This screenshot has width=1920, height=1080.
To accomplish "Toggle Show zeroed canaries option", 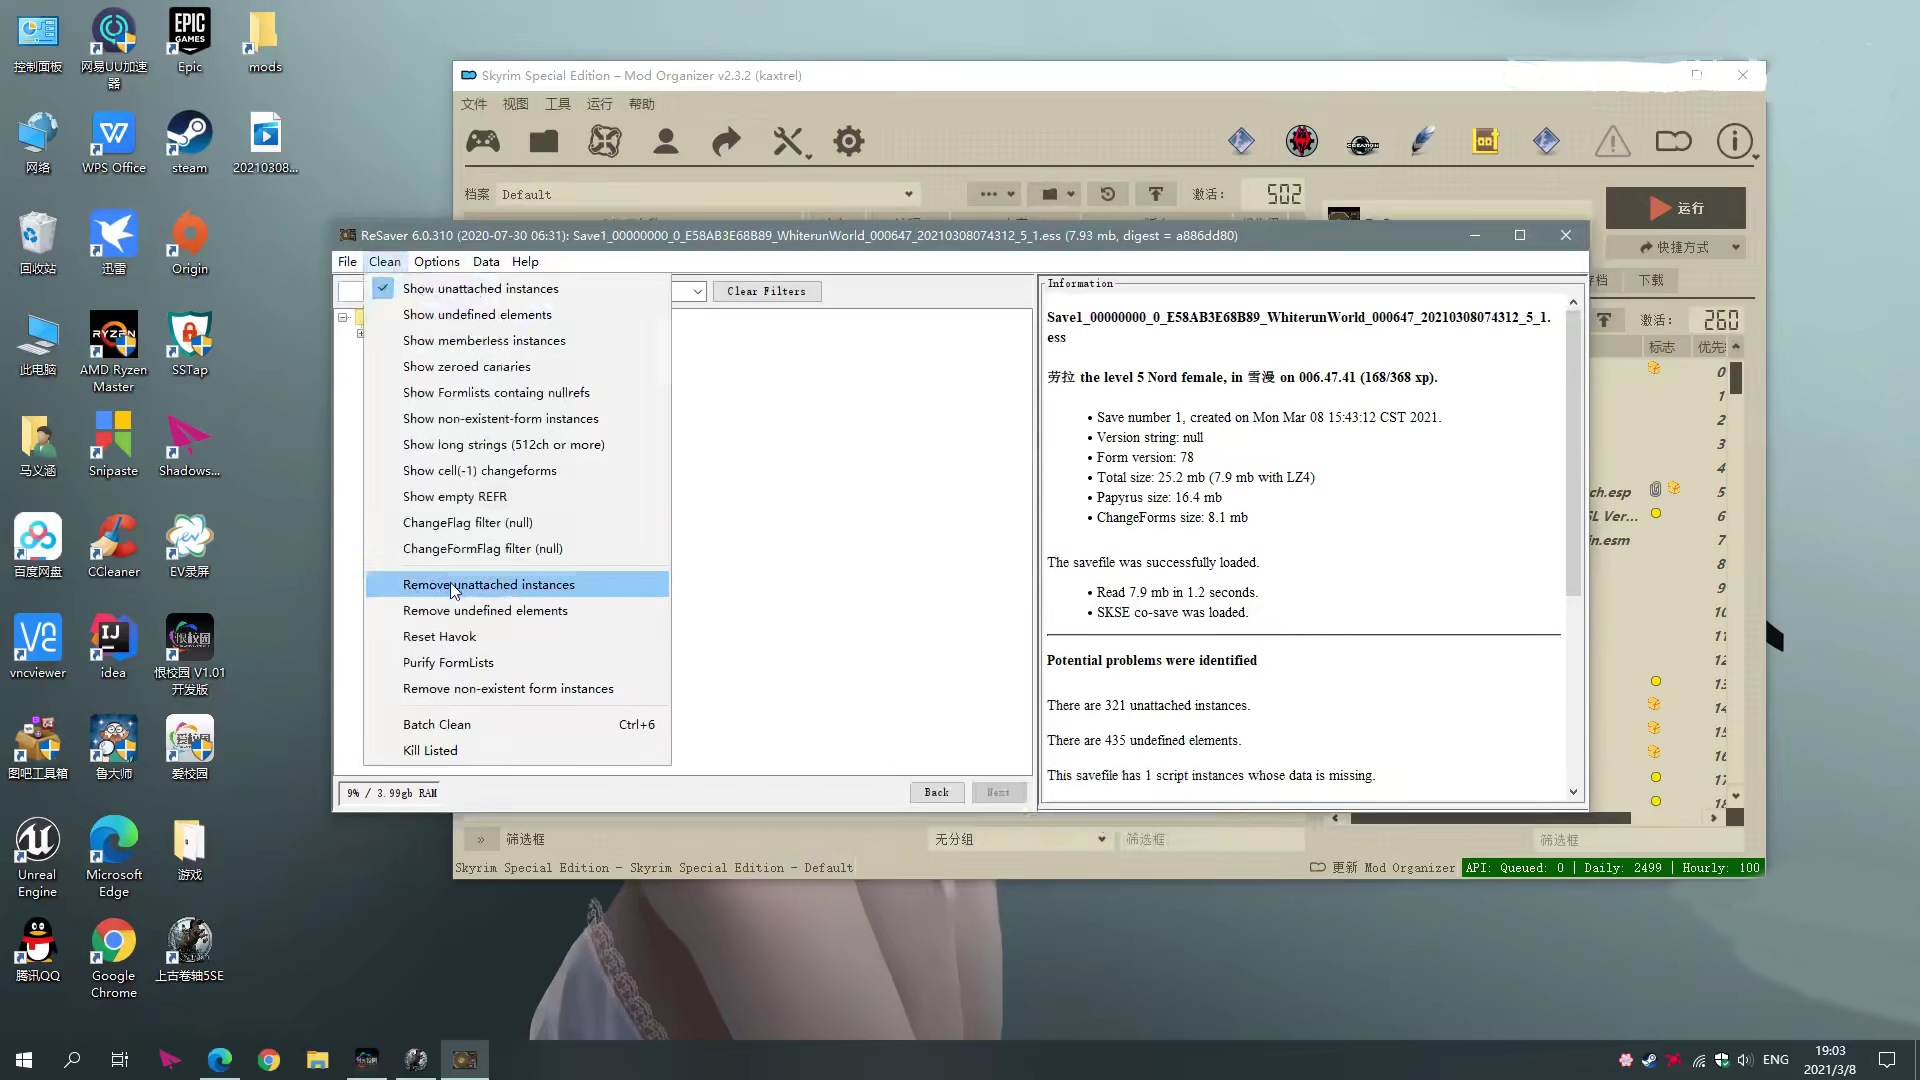I will pyautogui.click(x=517, y=366).
